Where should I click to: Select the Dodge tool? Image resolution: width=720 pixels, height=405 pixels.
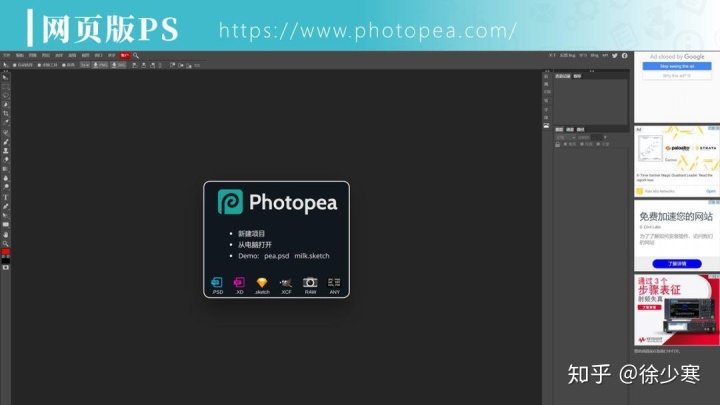(6, 187)
